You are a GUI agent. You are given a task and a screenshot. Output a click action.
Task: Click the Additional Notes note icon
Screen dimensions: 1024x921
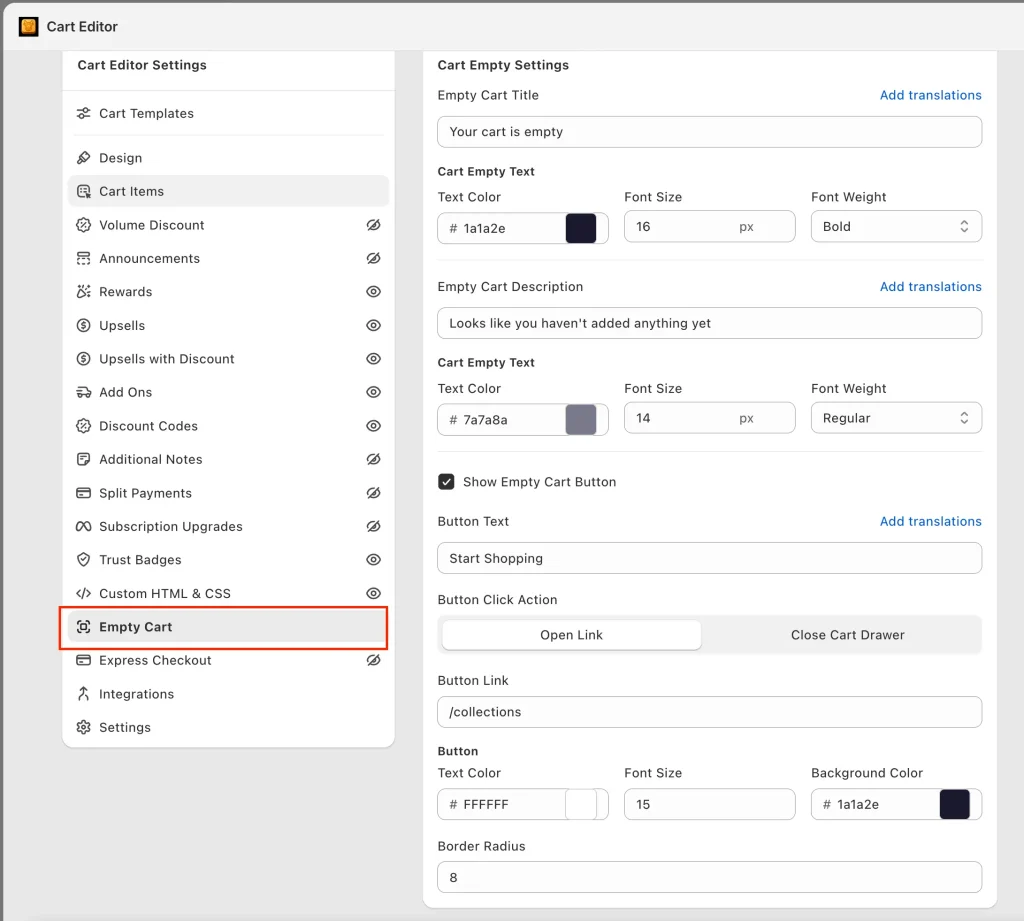point(84,459)
